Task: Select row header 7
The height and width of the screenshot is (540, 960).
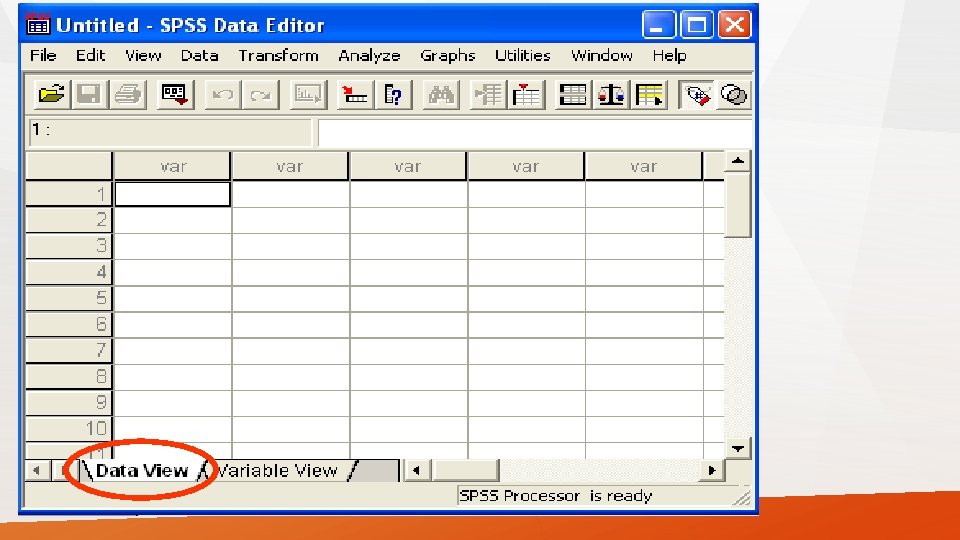Action: click(69, 351)
